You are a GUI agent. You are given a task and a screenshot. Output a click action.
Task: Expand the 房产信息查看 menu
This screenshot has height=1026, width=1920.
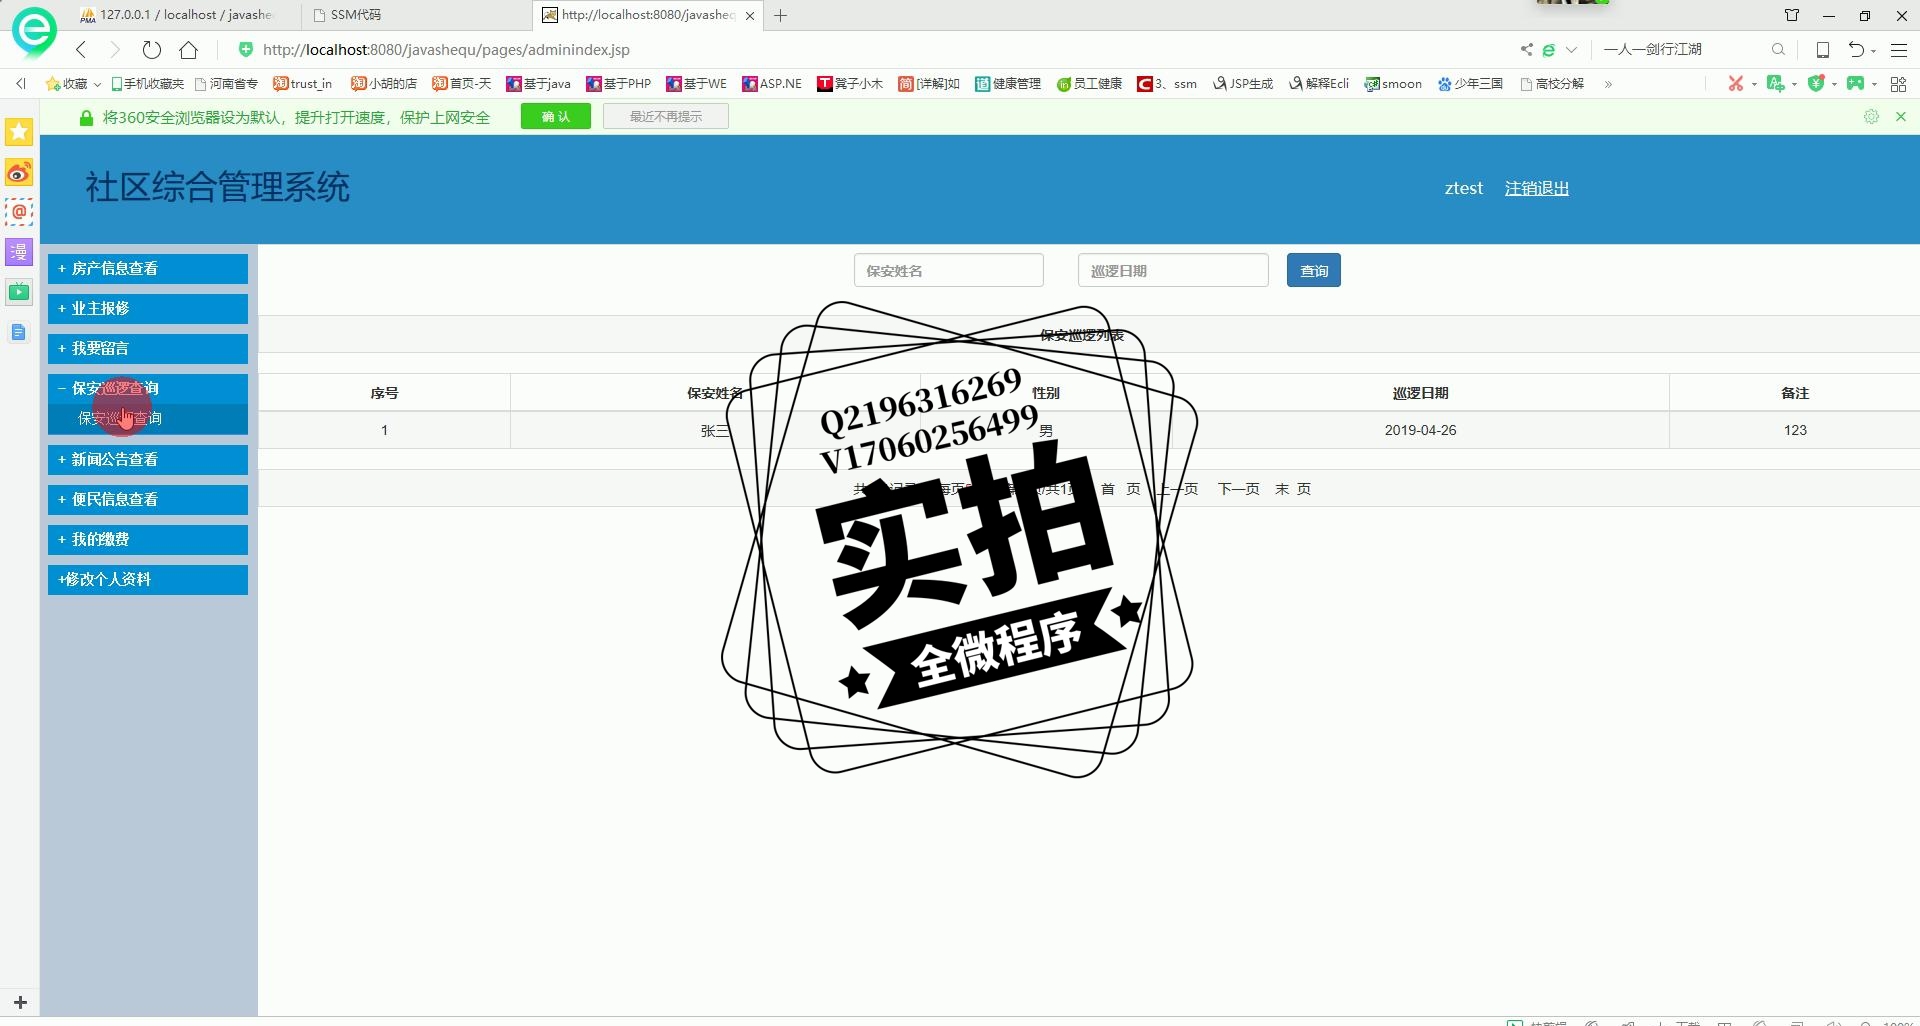pos(148,269)
